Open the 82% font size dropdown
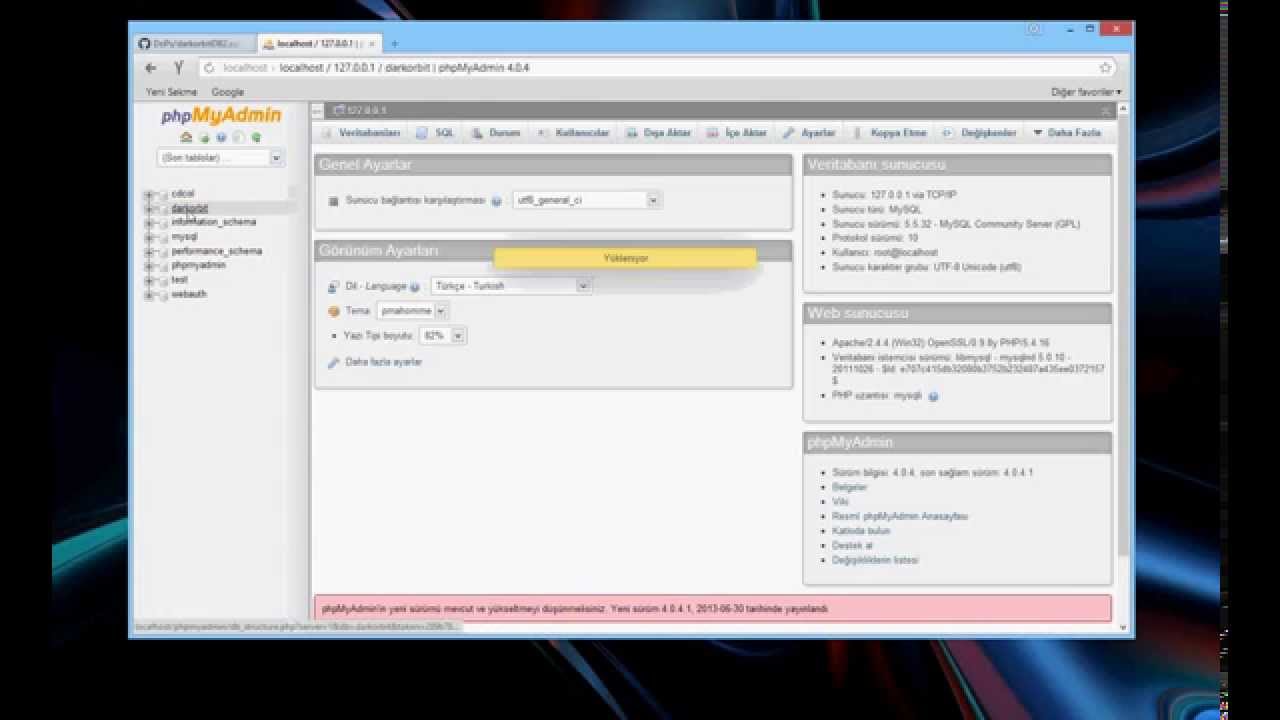The height and width of the screenshot is (720, 1280). (x=442, y=336)
